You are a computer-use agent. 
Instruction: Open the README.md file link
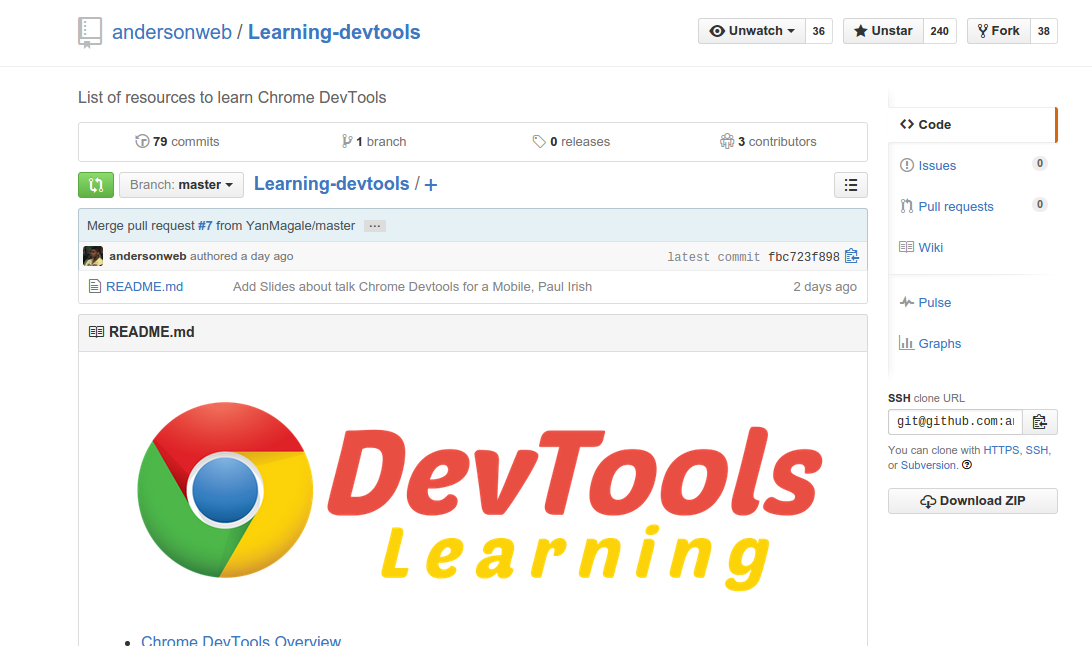pos(144,287)
